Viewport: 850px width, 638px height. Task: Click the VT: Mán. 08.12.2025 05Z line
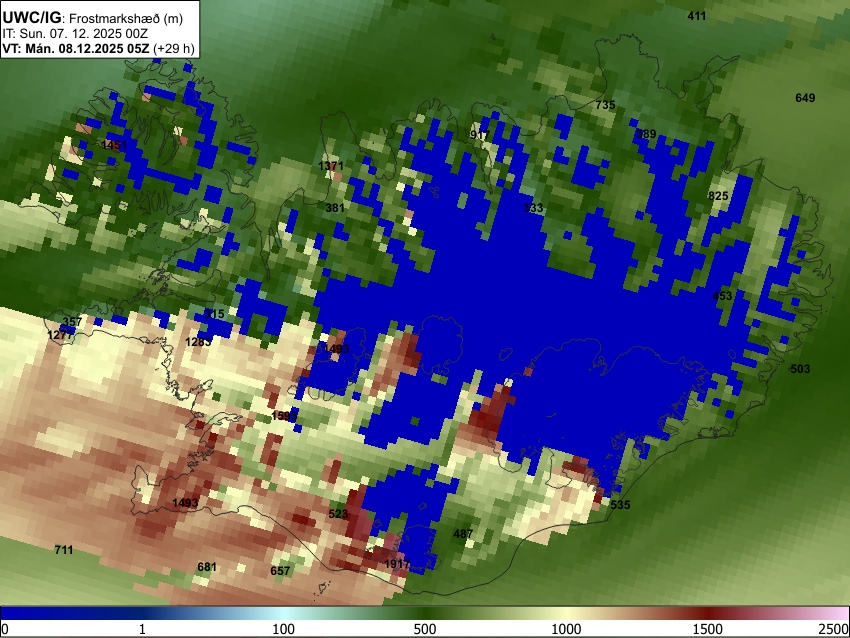98,48
